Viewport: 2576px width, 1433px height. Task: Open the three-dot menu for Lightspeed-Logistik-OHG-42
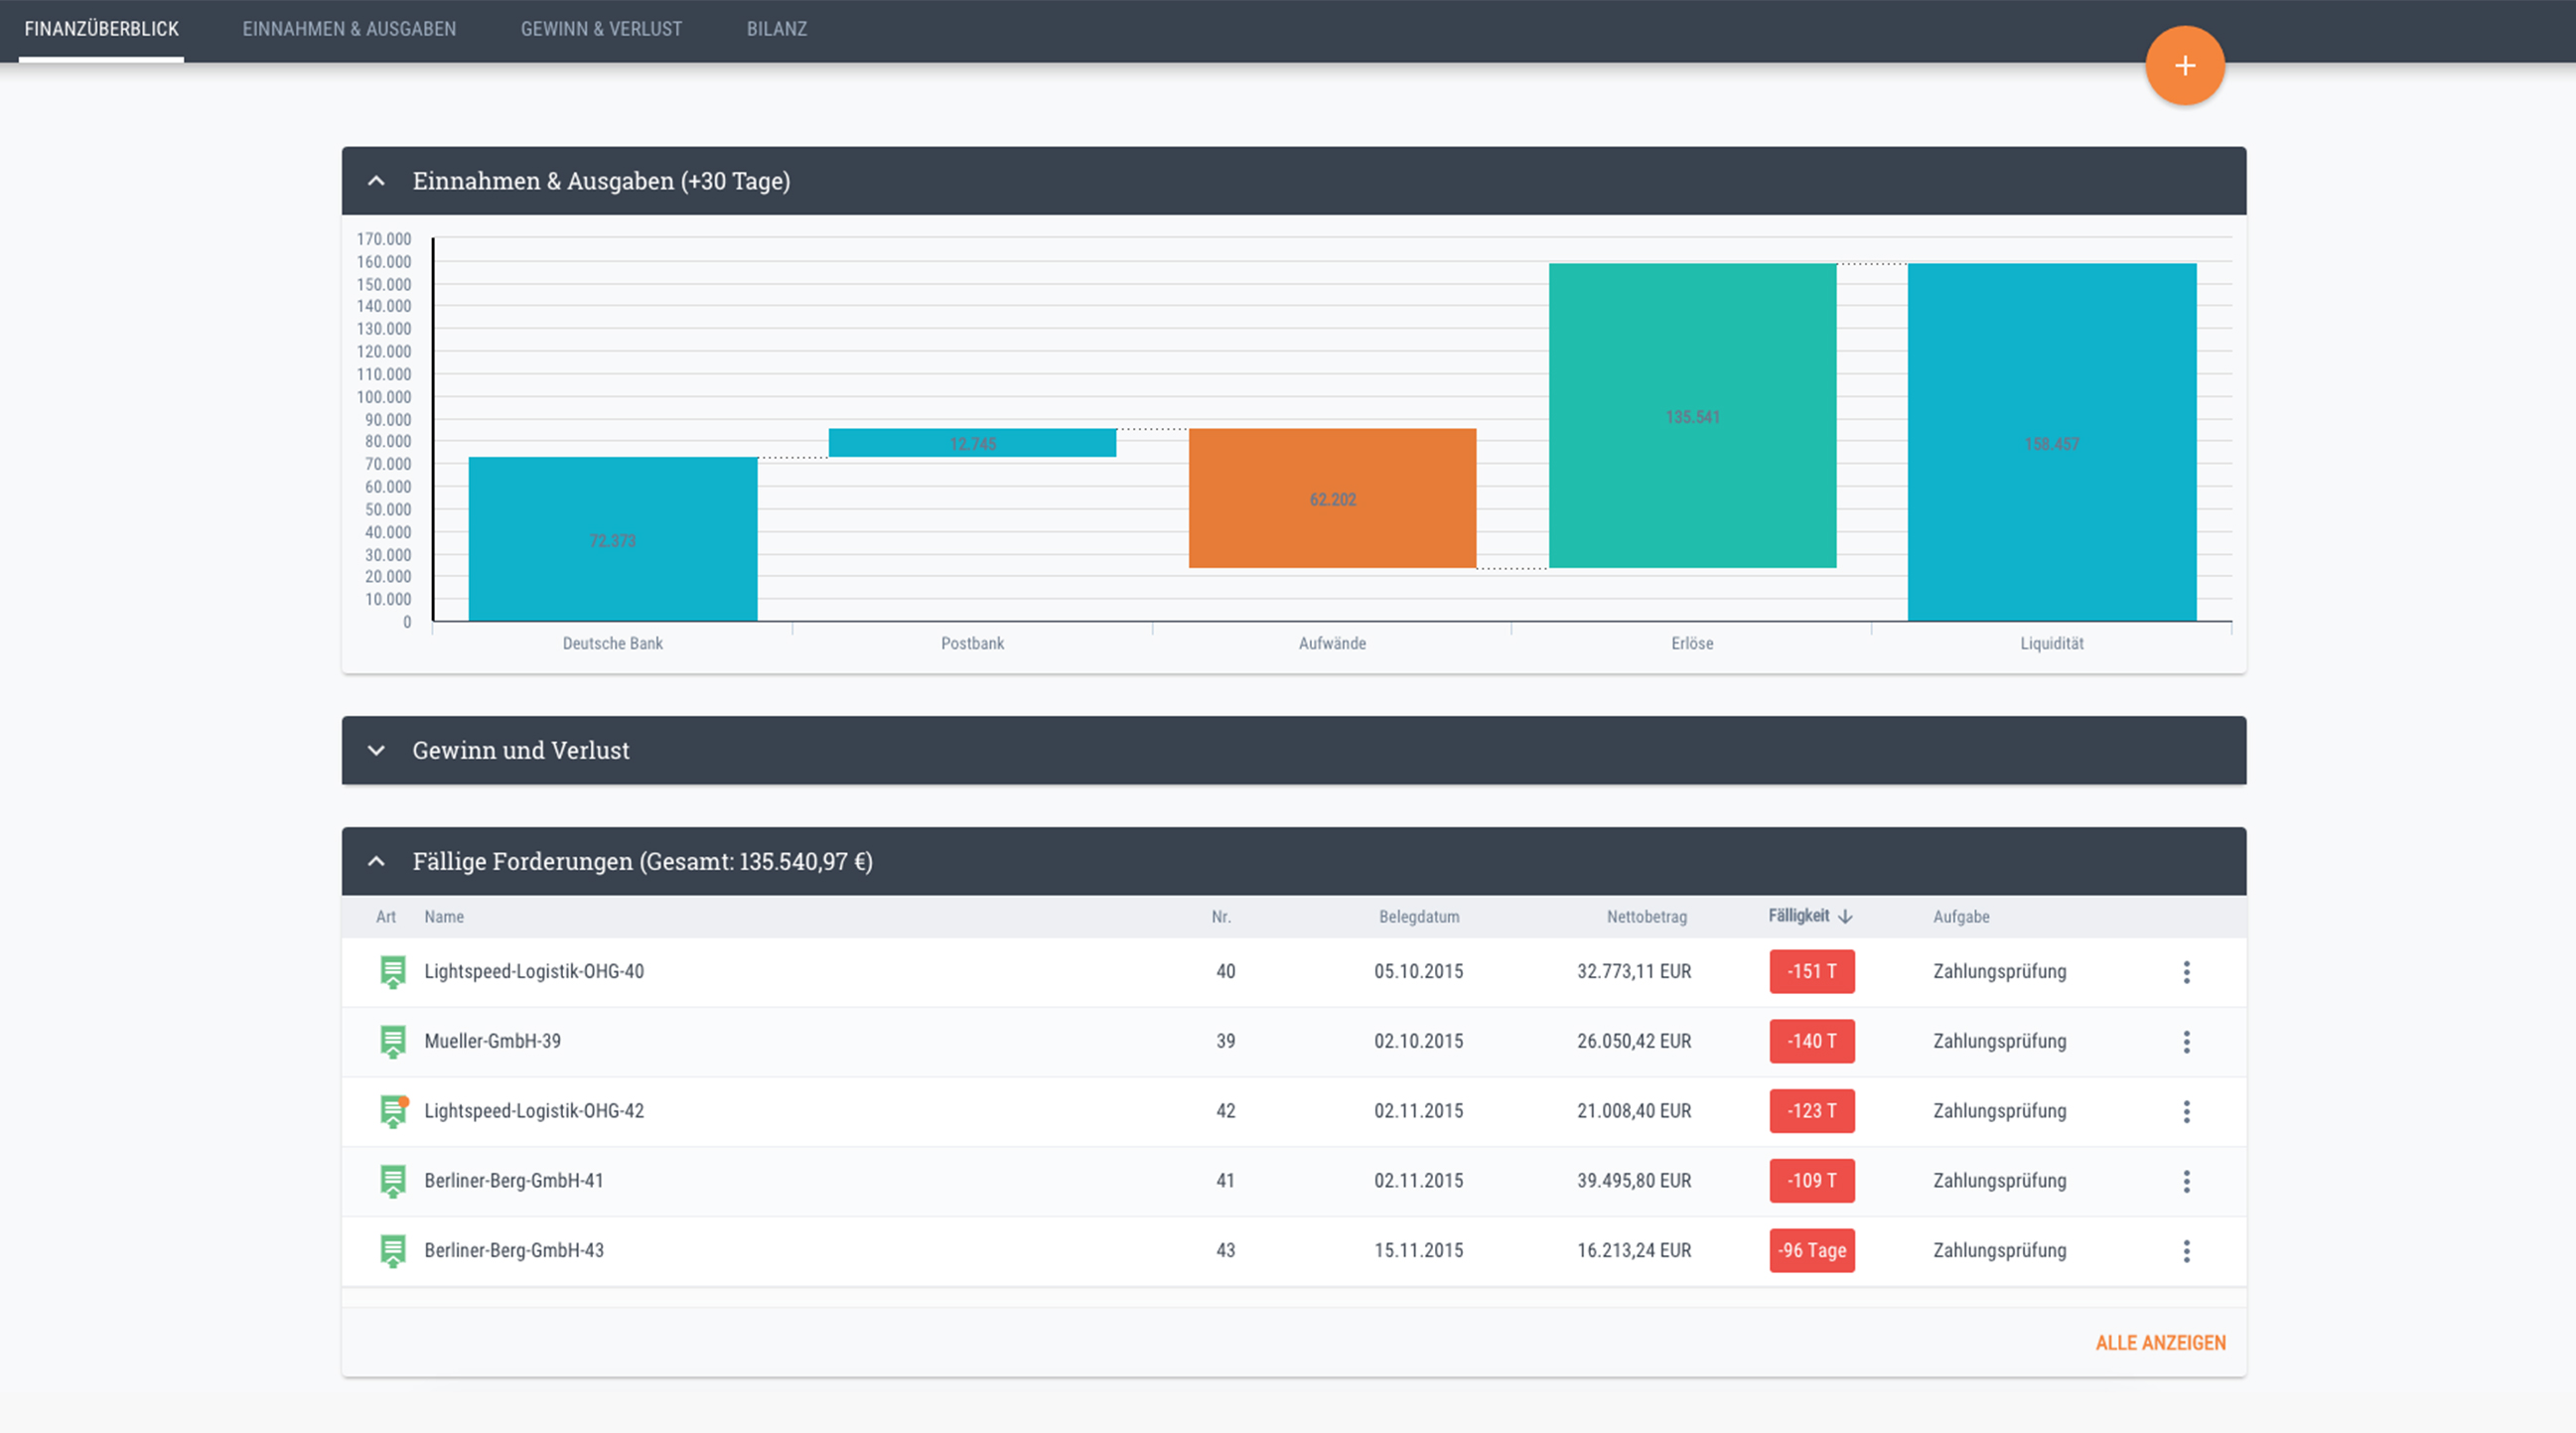(x=2186, y=1112)
